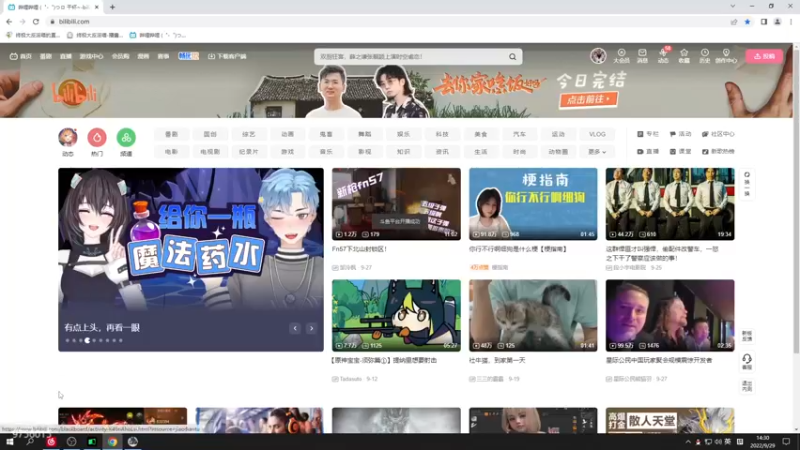This screenshot has height=450, width=800.
Task: Select 赛事 in the top navigation
Action: (x=163, y=56)
